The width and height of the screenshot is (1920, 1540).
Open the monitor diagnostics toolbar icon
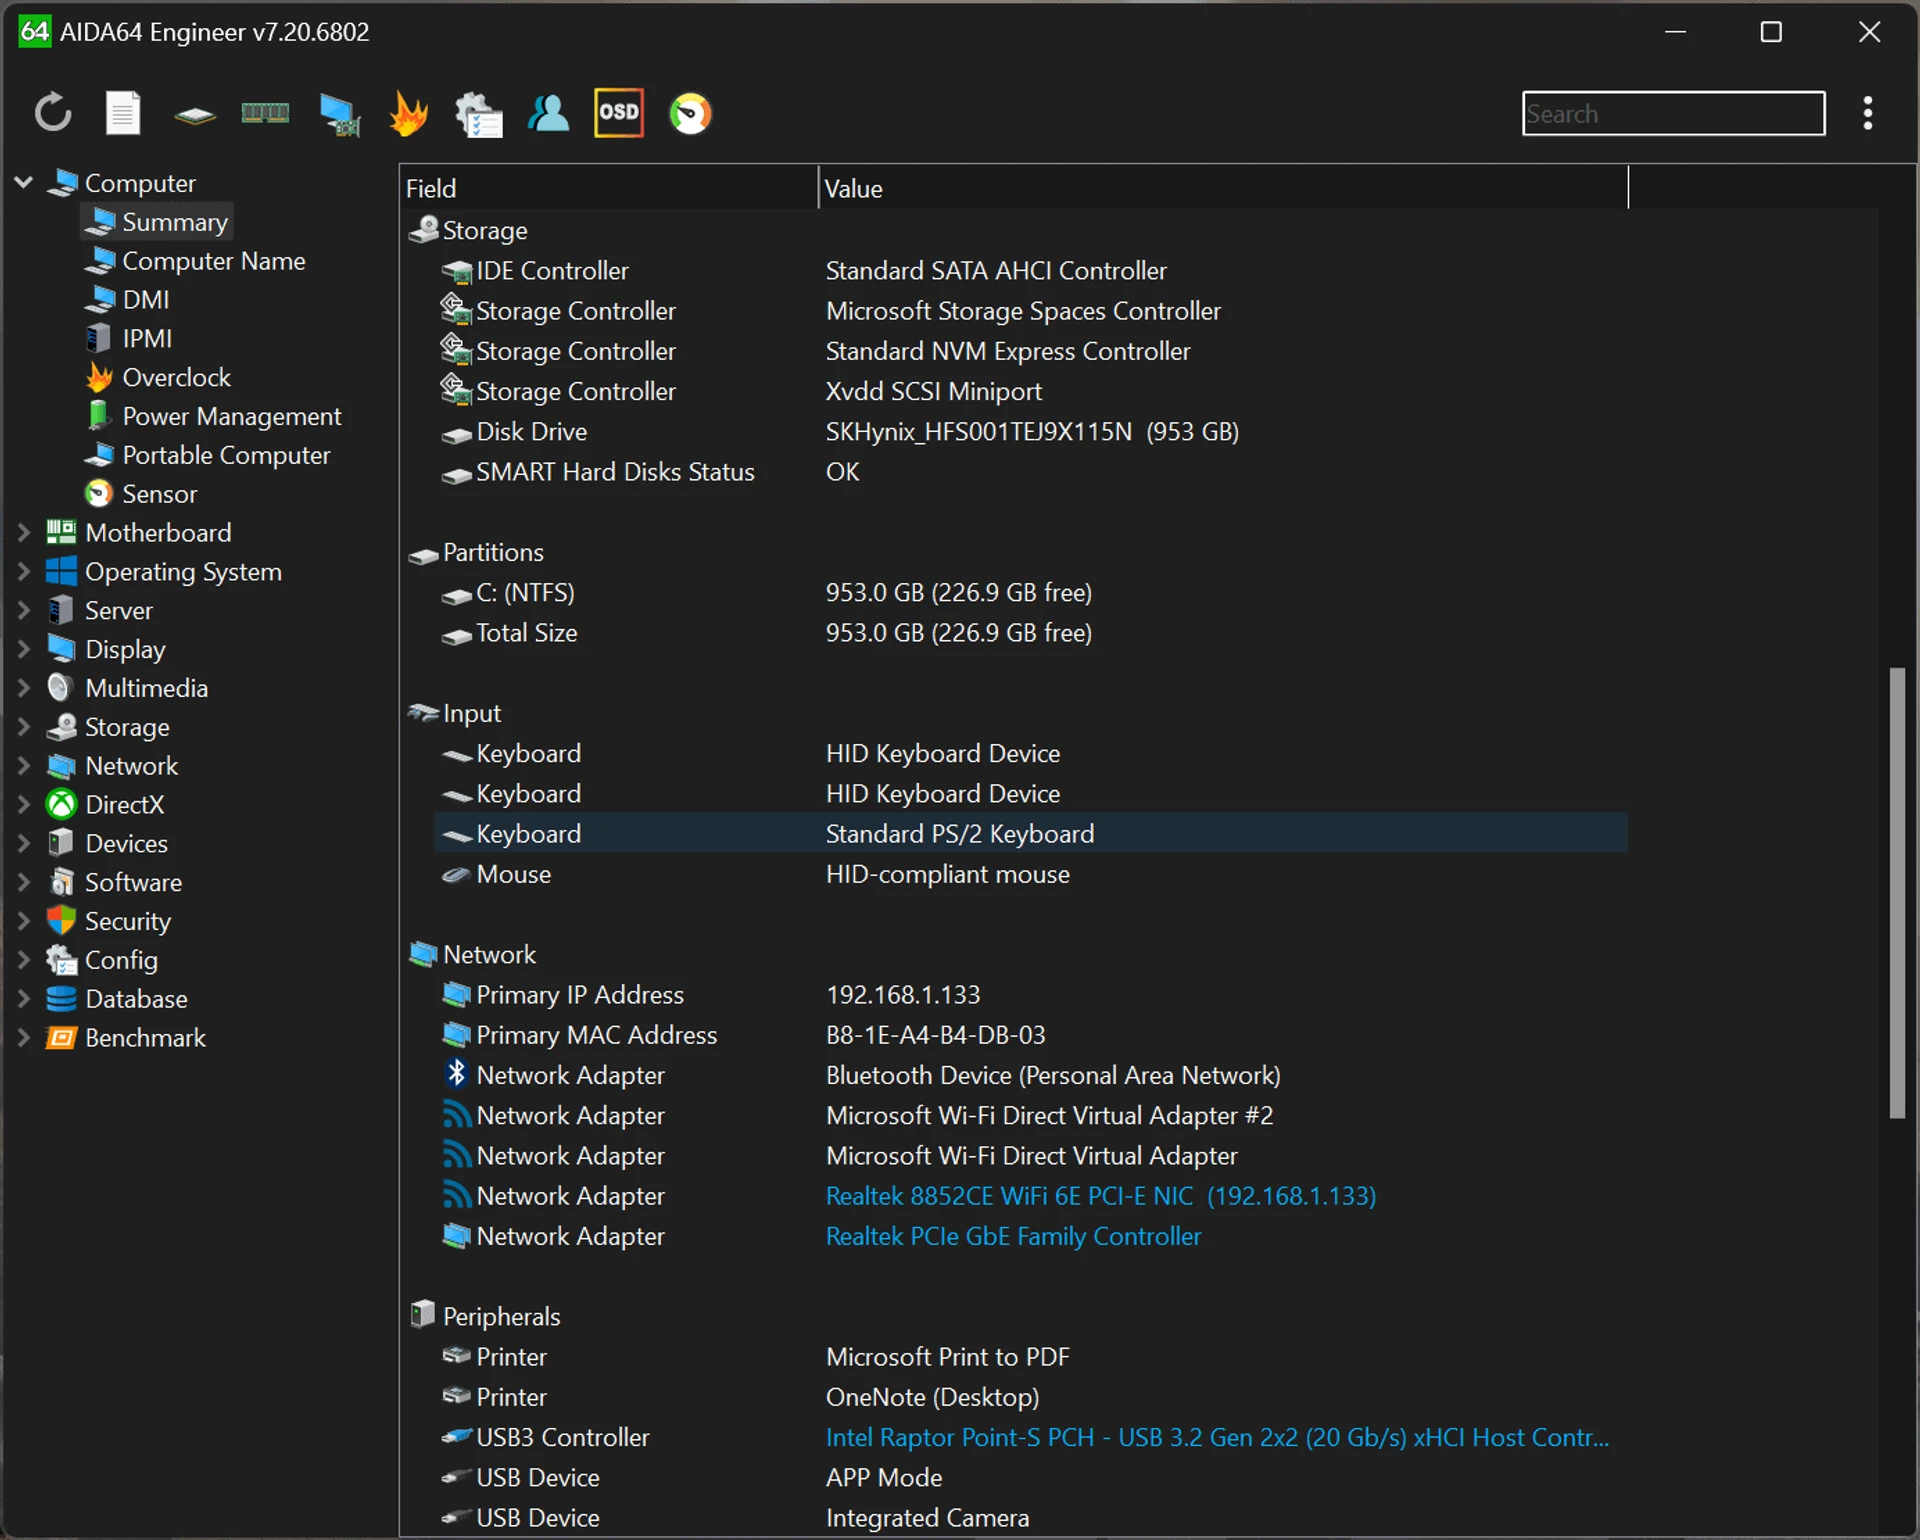coord(339,114)
